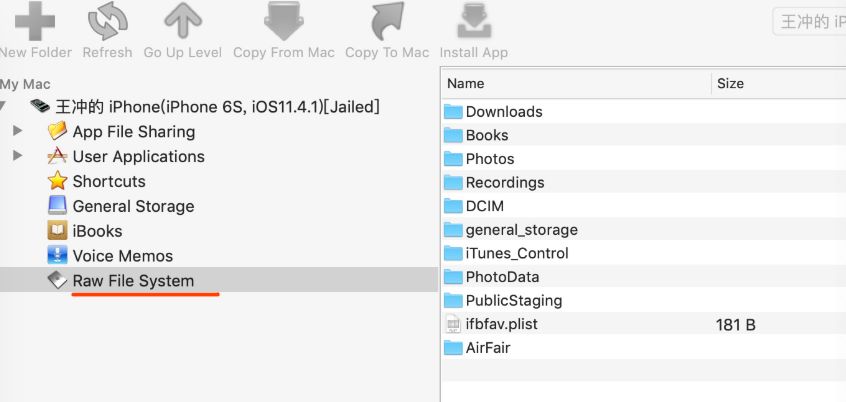Expand the User Applications node
This screenshot has height=402, width=846.
pos(18,156)
